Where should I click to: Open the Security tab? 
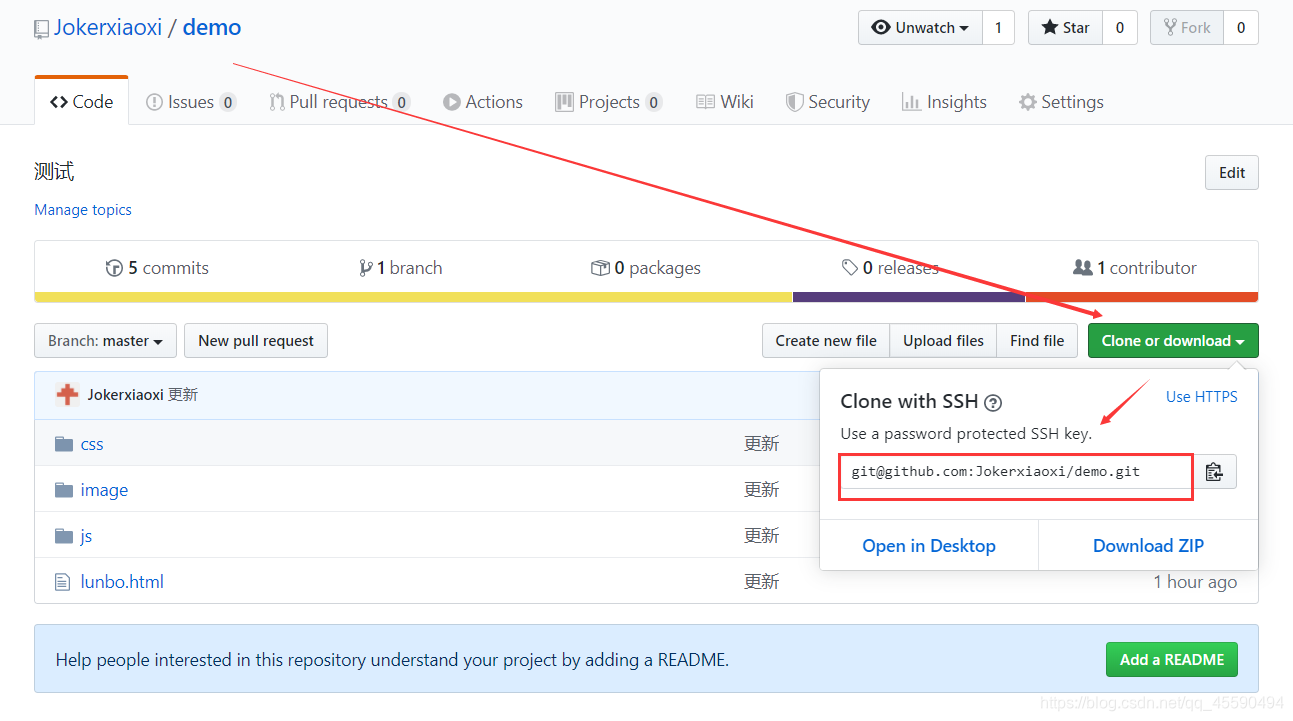coord(827,102)
